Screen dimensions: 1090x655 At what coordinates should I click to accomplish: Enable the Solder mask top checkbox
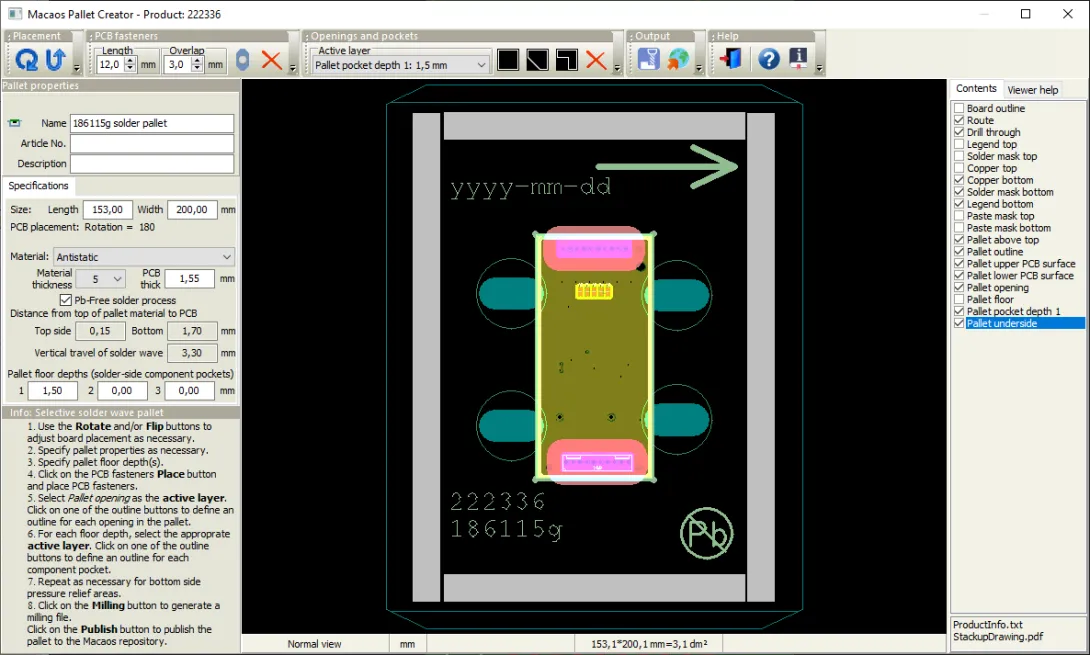(x=959, y=156)
